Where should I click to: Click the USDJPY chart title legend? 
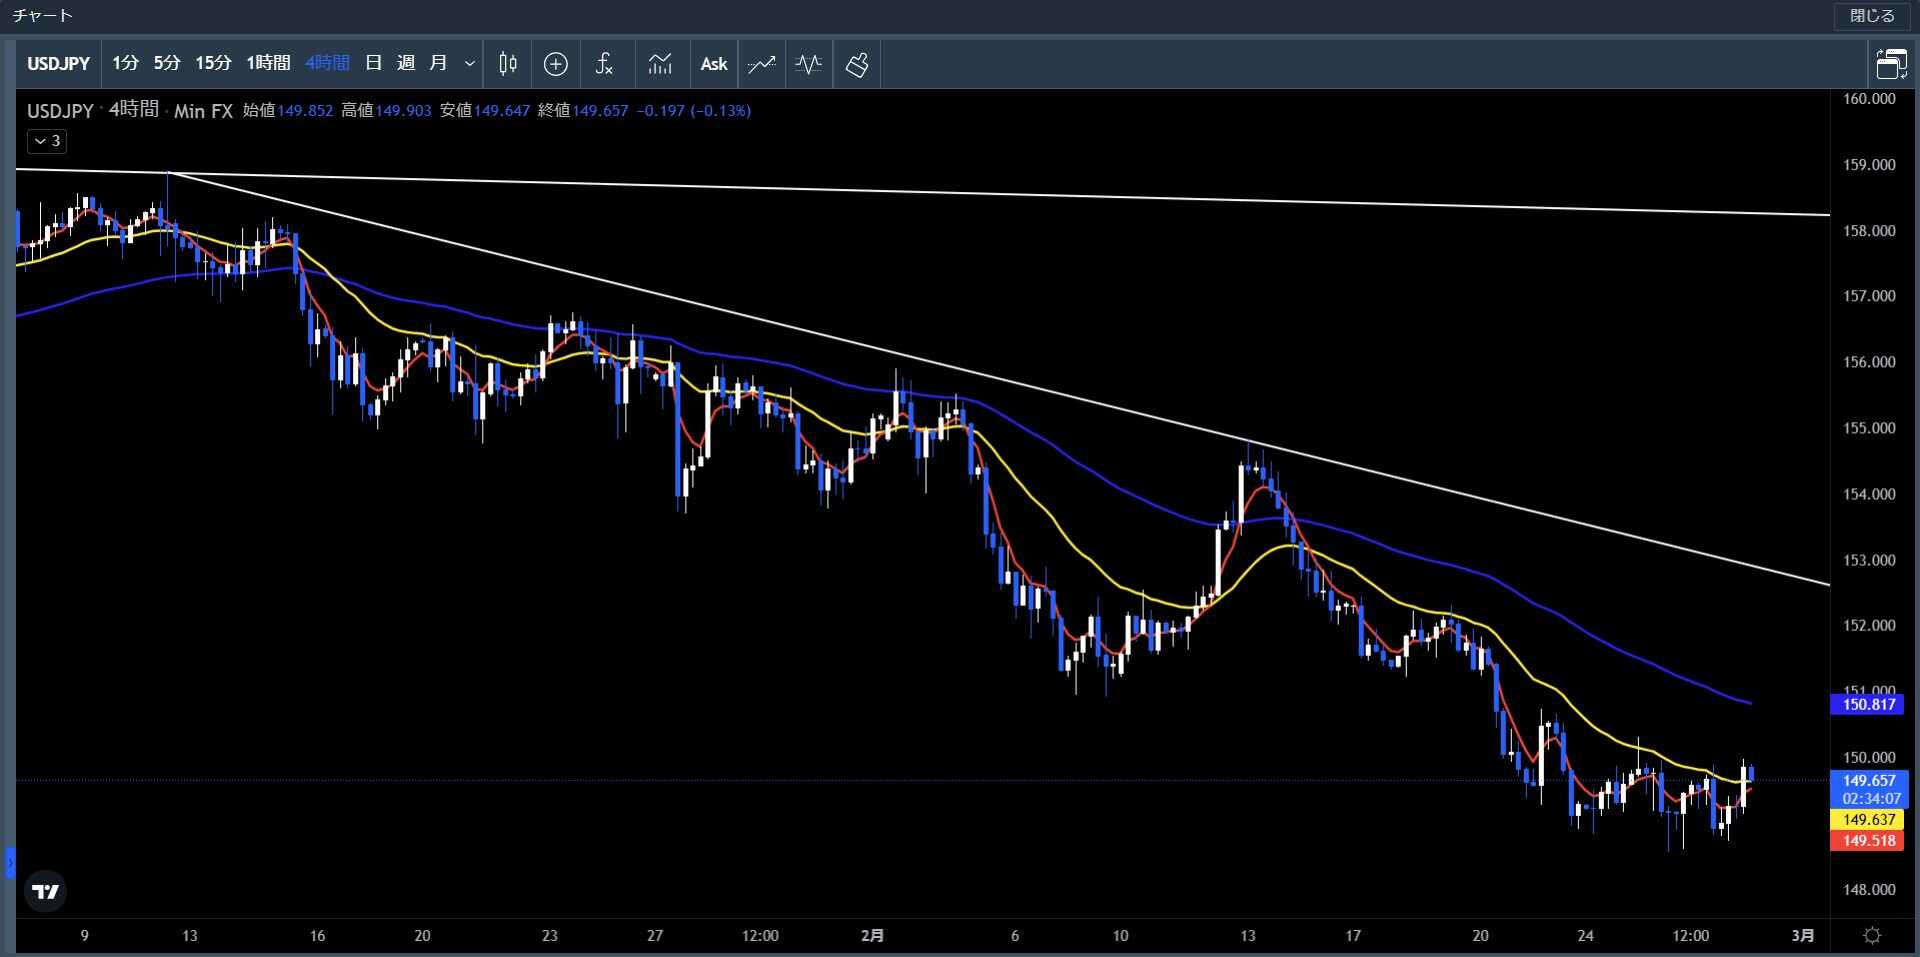pos(60,111)
